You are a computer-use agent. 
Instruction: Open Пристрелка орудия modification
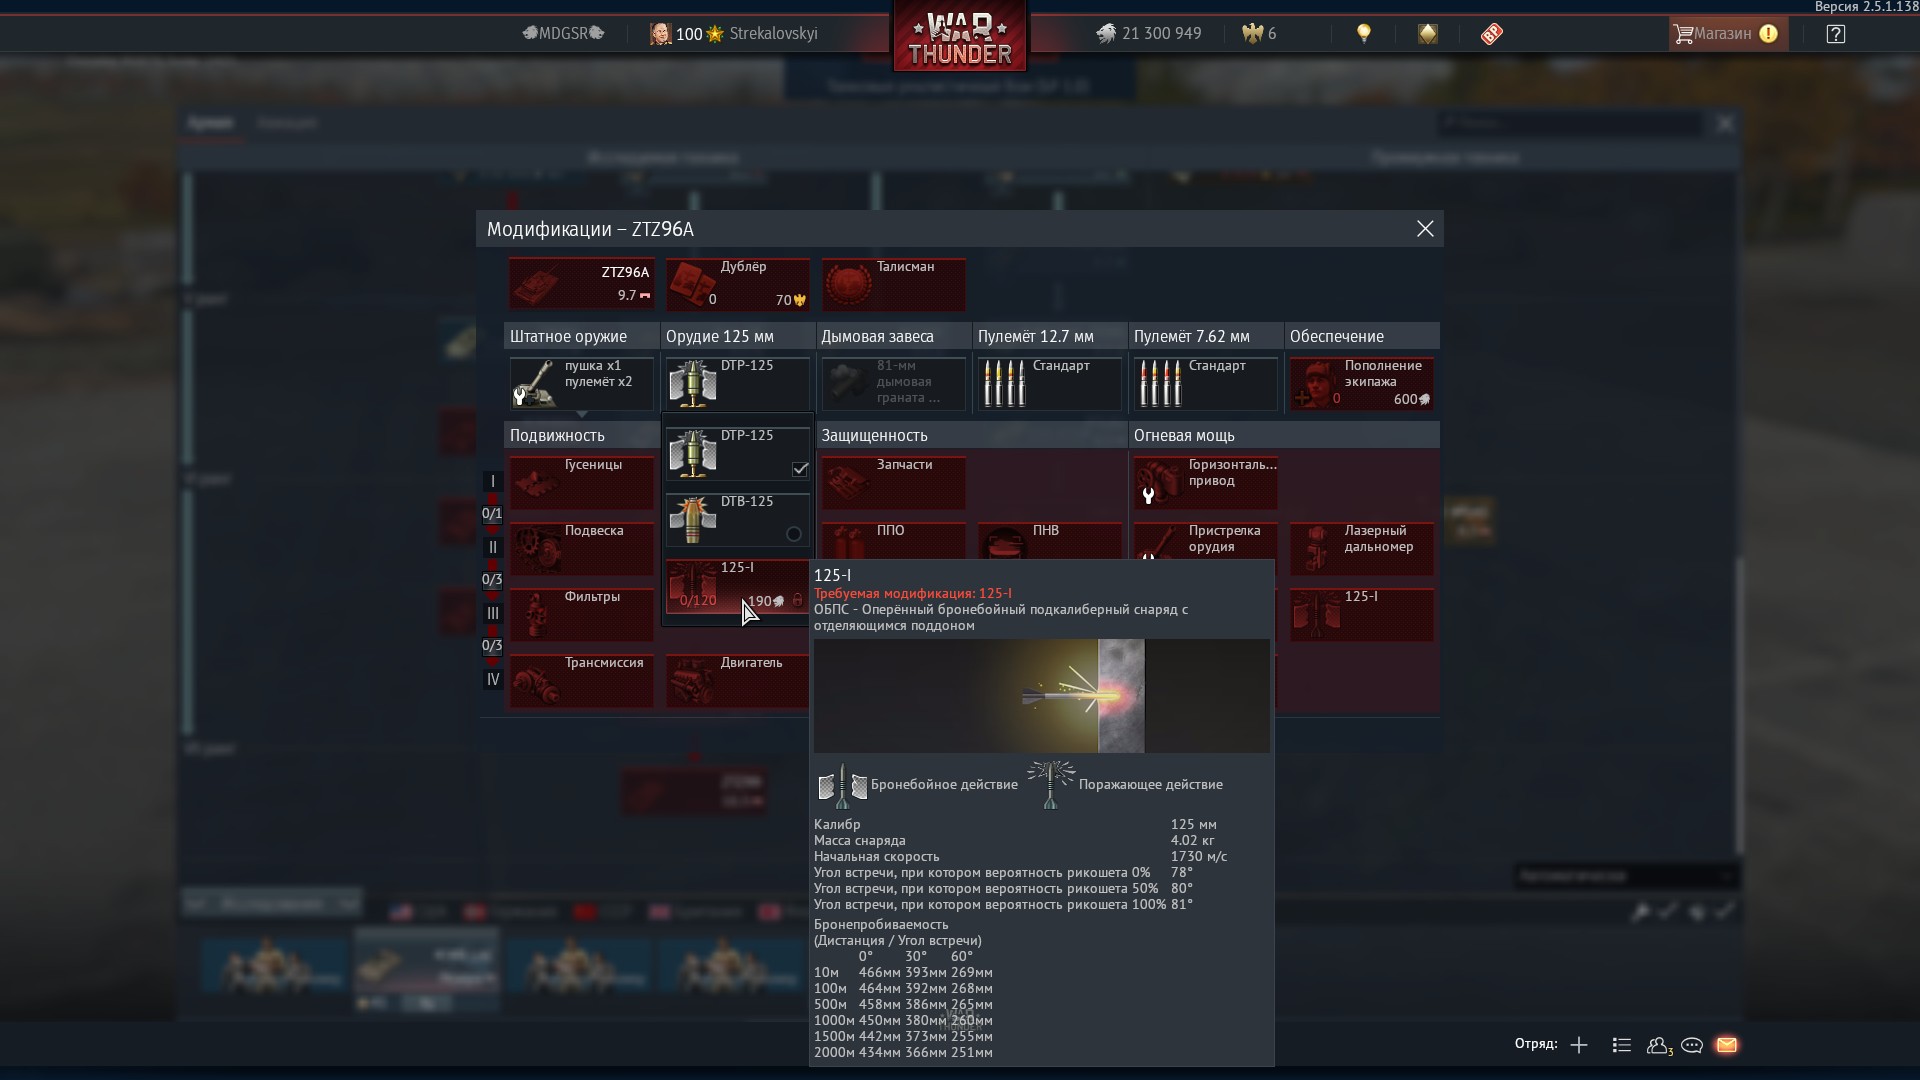point(1206,541)
